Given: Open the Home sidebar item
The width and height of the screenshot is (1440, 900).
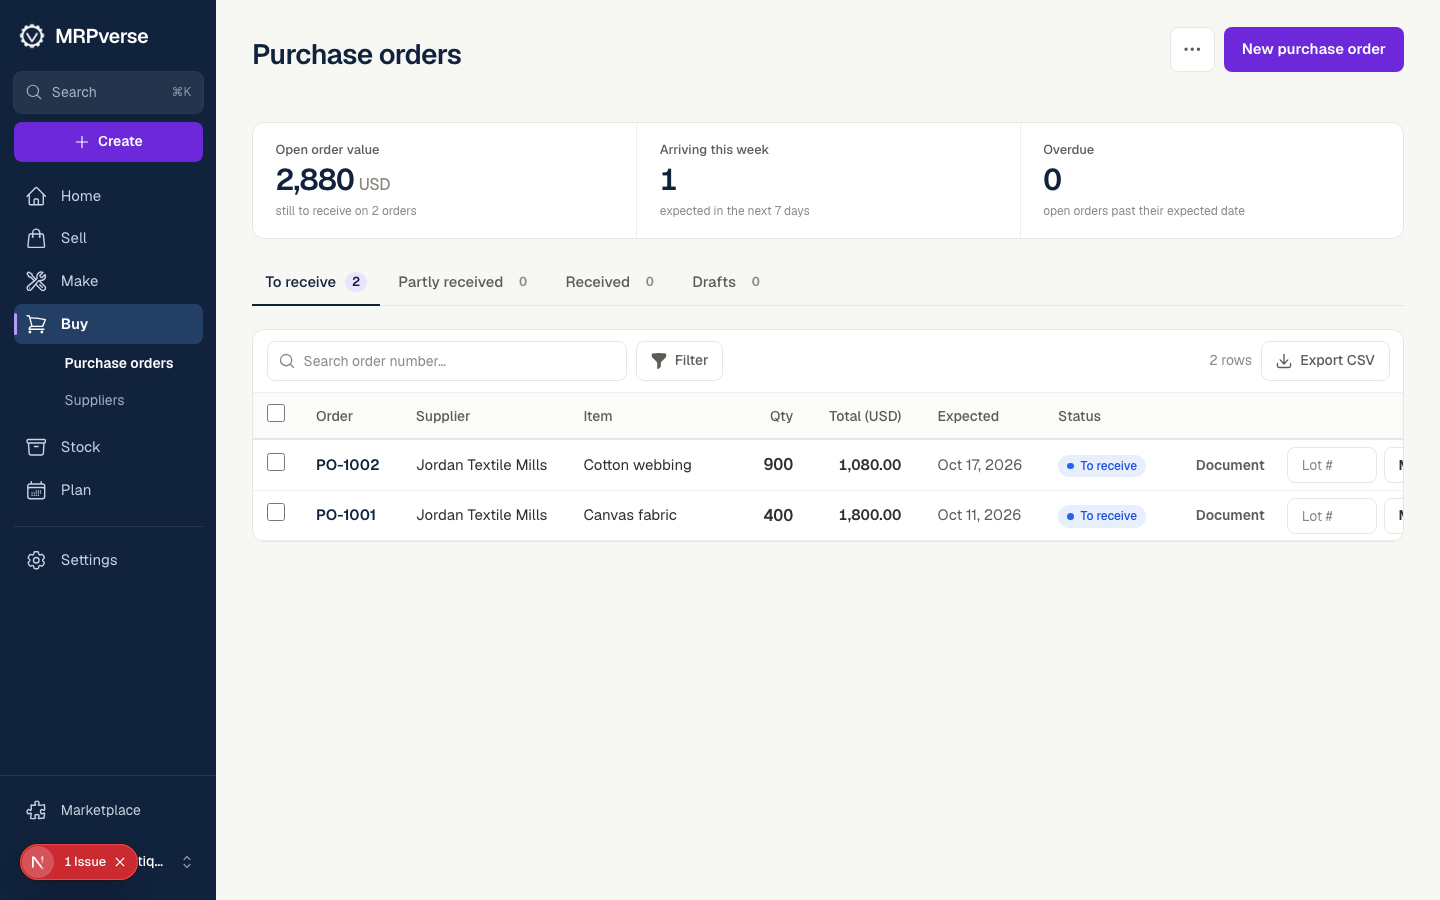Looking at the screenshot, I should click(108, 196).
